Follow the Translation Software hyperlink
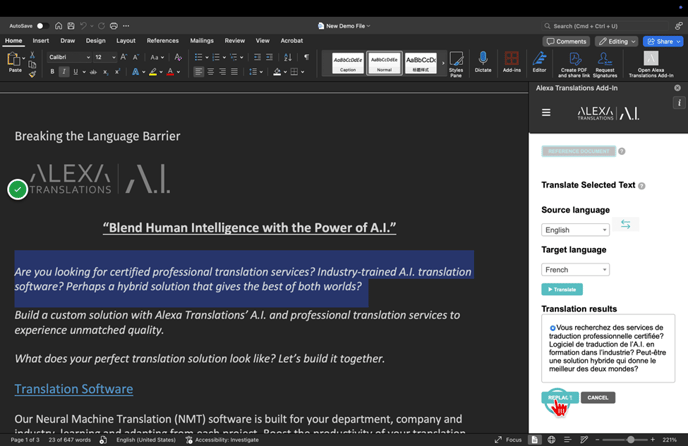 [x=74, y=389]
